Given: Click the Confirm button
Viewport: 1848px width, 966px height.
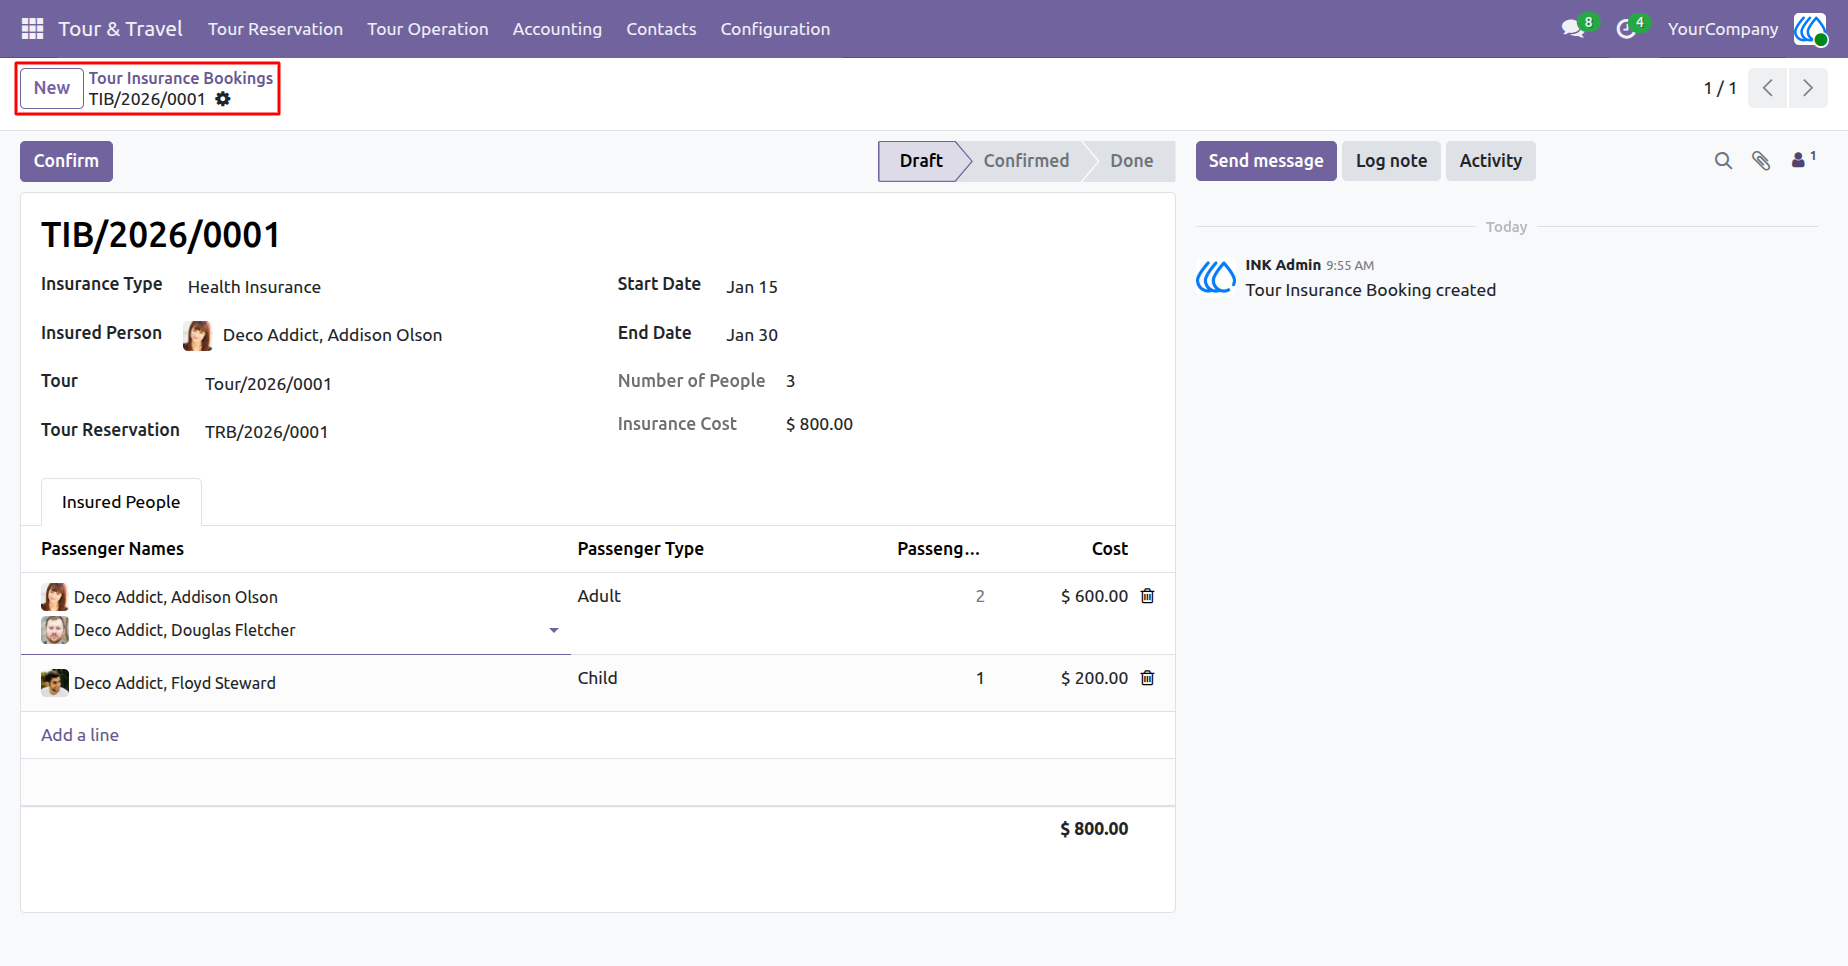Looking at the screenshot, I should (66, 161).
